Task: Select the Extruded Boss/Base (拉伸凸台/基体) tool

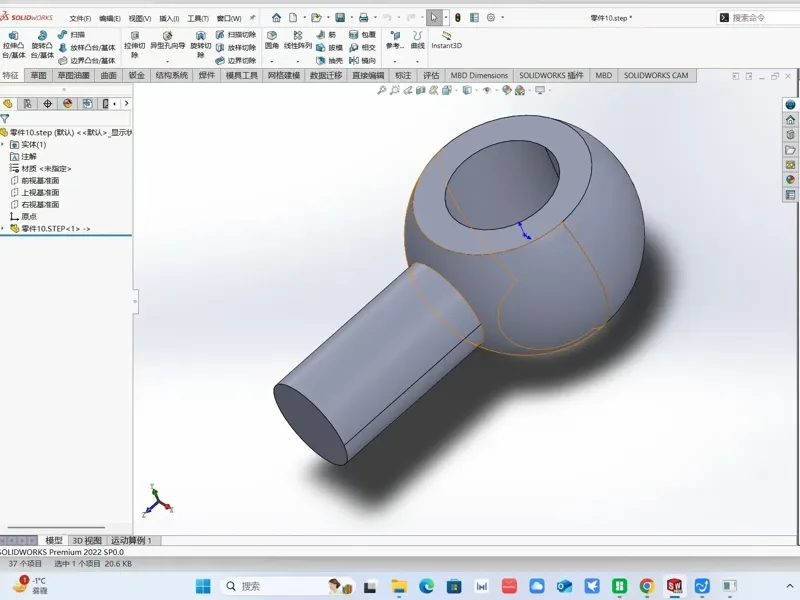Action: [x=14, y=44]
